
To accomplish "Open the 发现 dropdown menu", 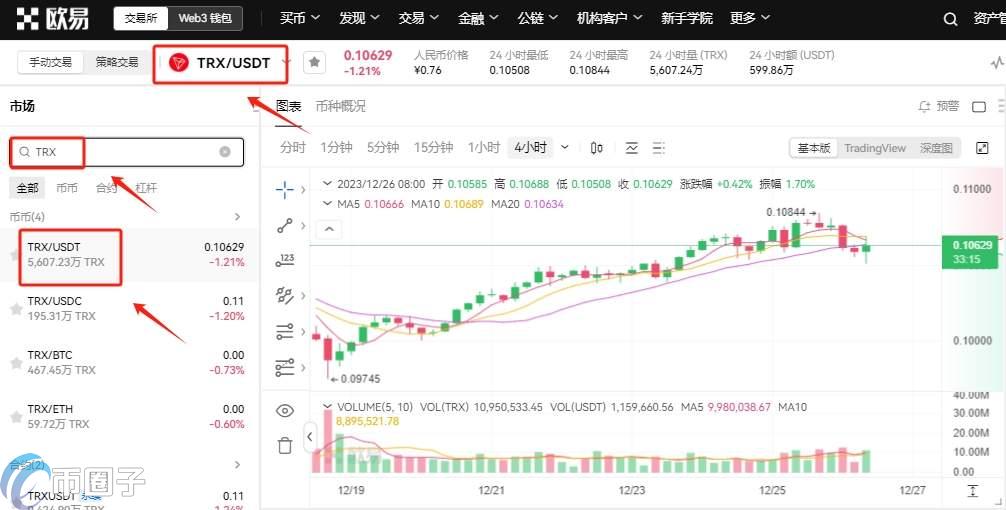I will 359,19.
